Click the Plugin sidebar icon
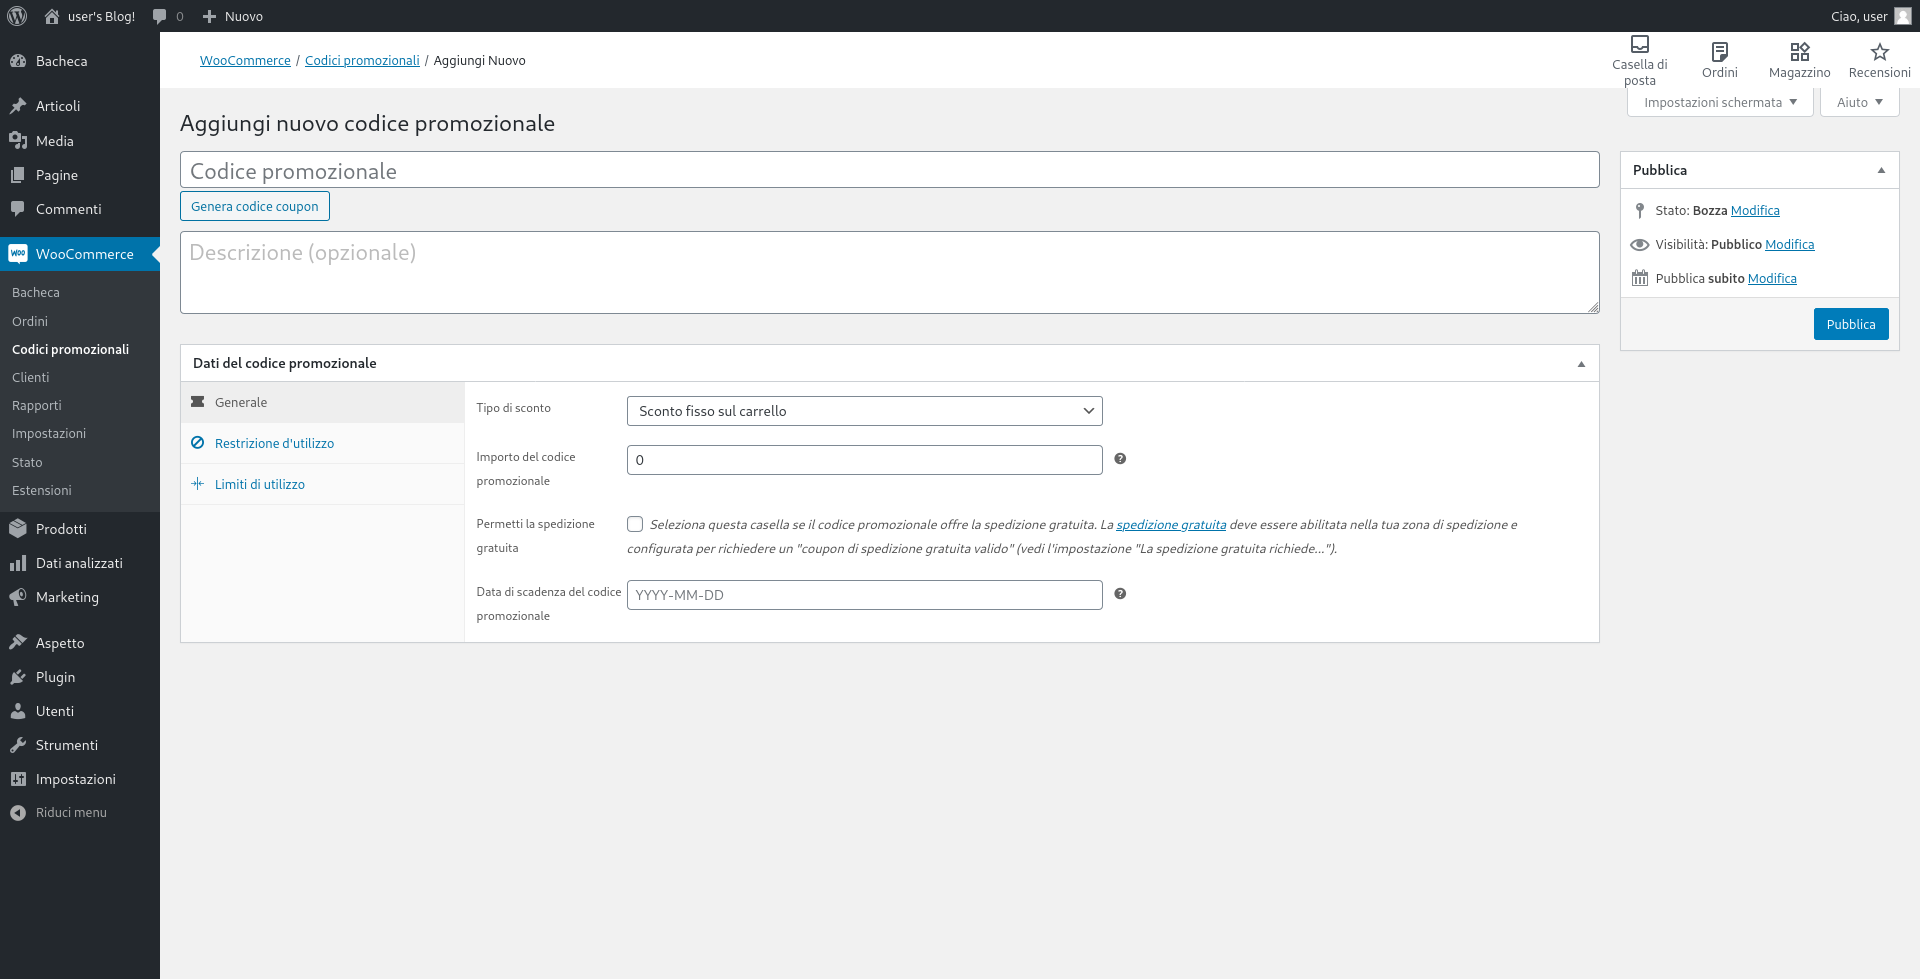 click(x=18, y=677)
